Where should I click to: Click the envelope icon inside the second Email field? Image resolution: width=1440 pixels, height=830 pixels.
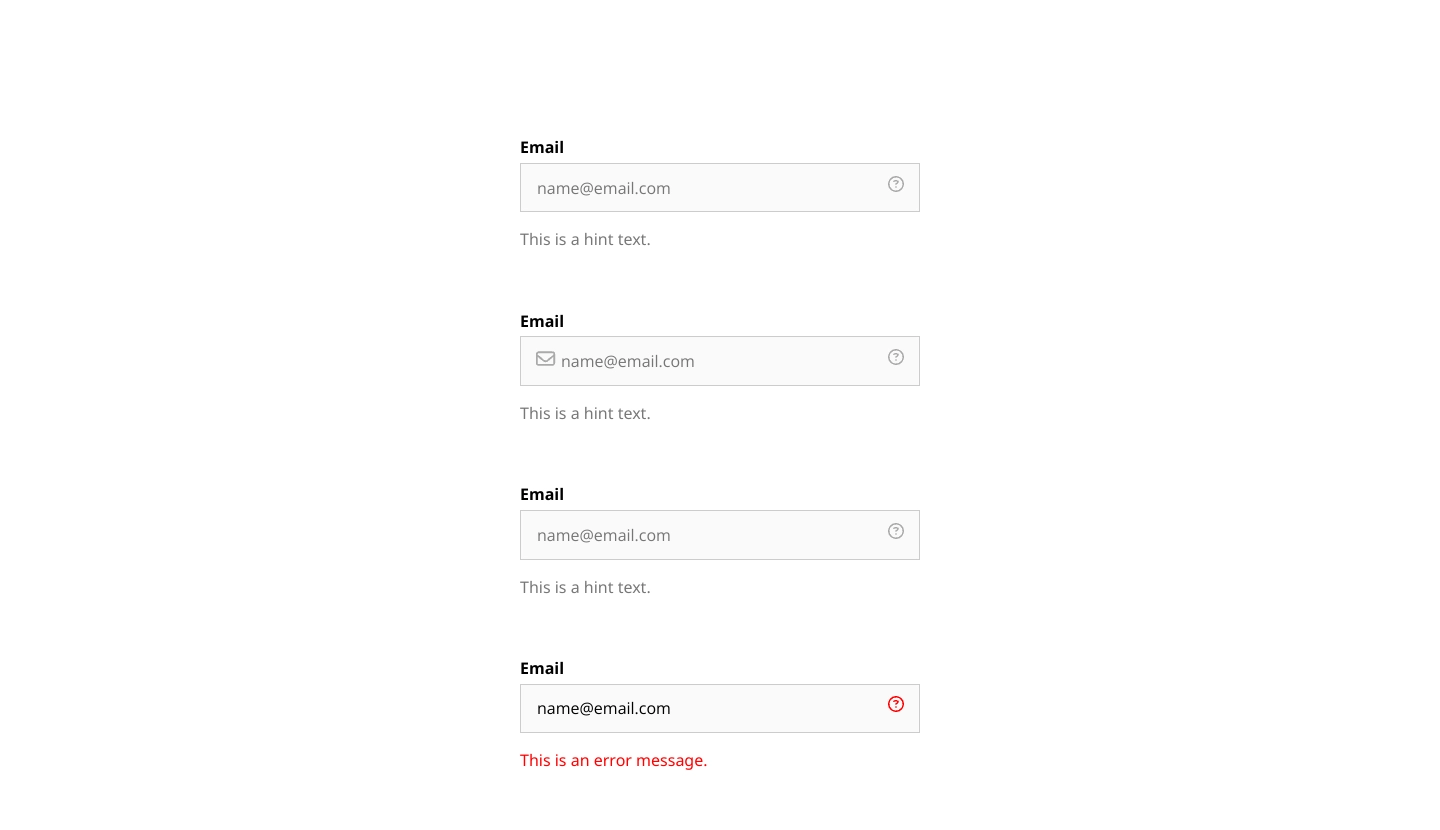point(545,359)
